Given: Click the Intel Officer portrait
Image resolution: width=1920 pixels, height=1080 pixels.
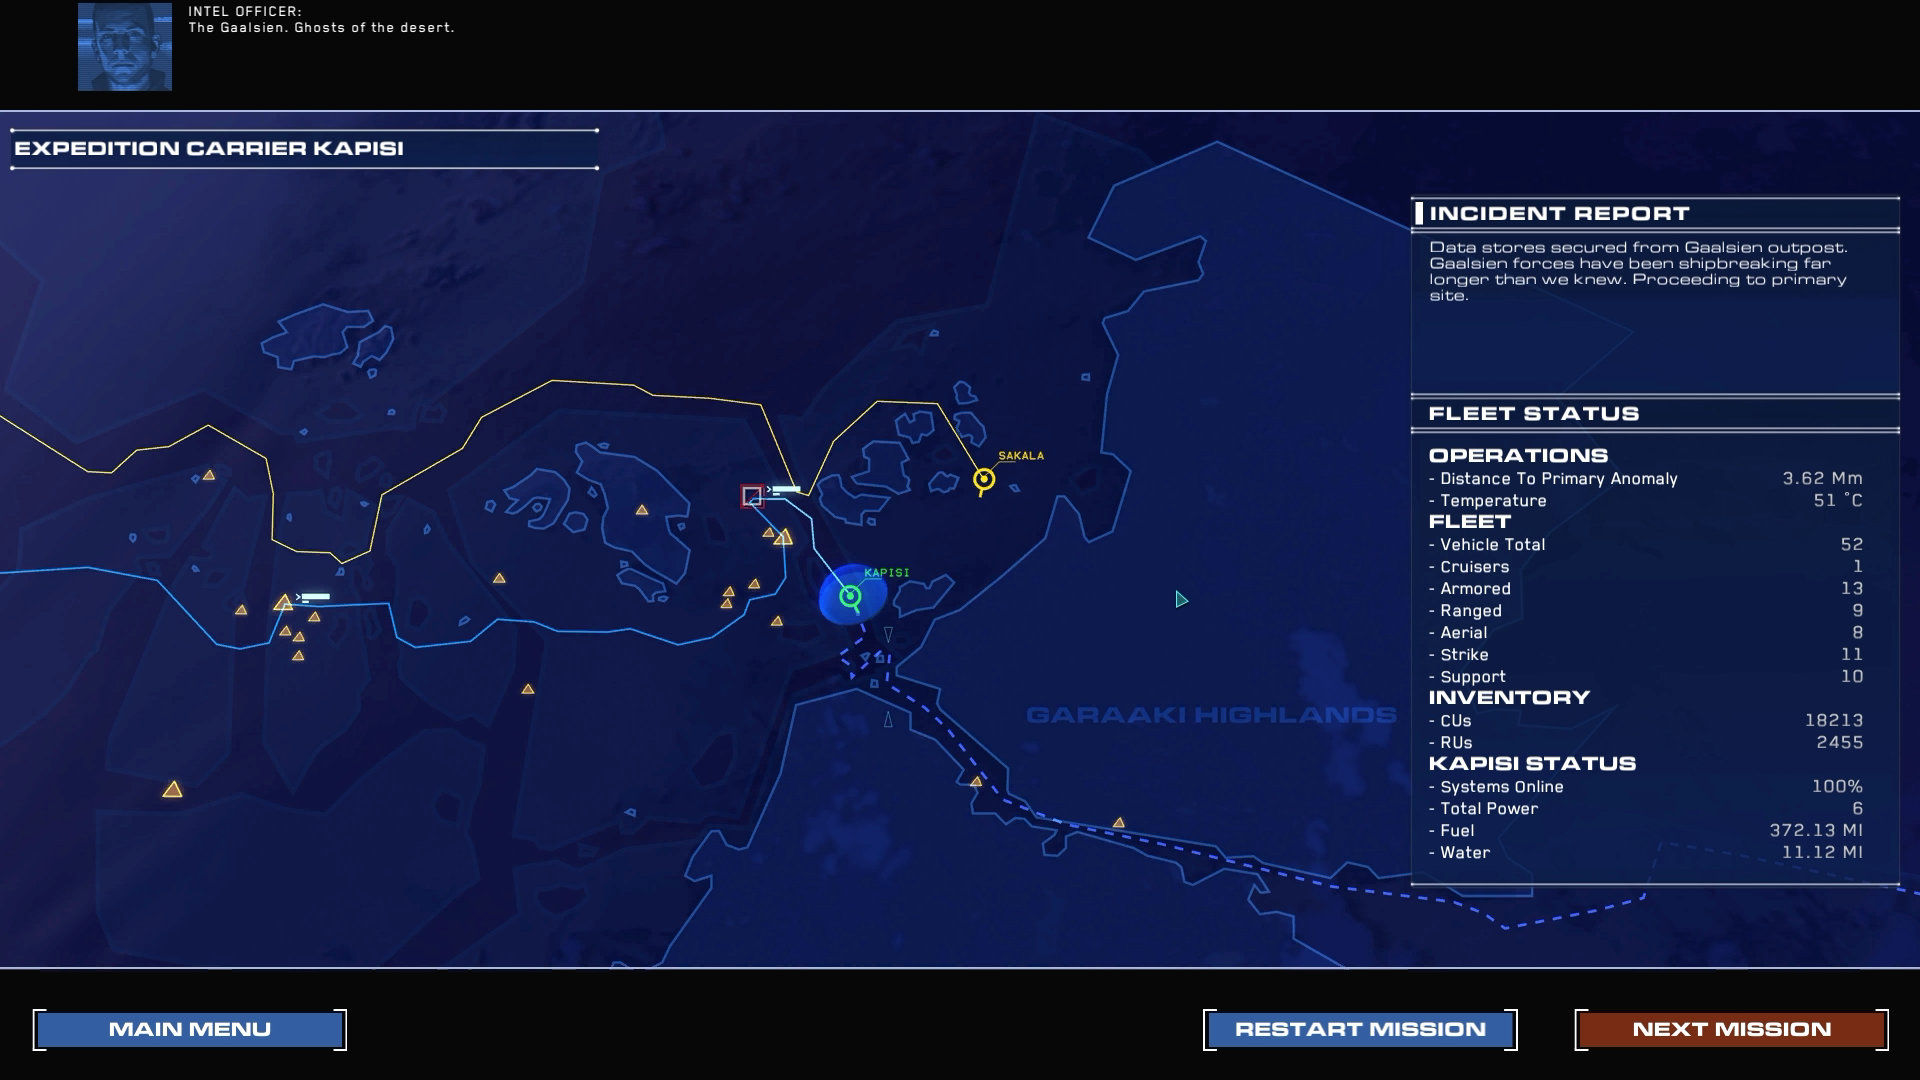Looking at the screenshot, I should (x=125, y=47).
